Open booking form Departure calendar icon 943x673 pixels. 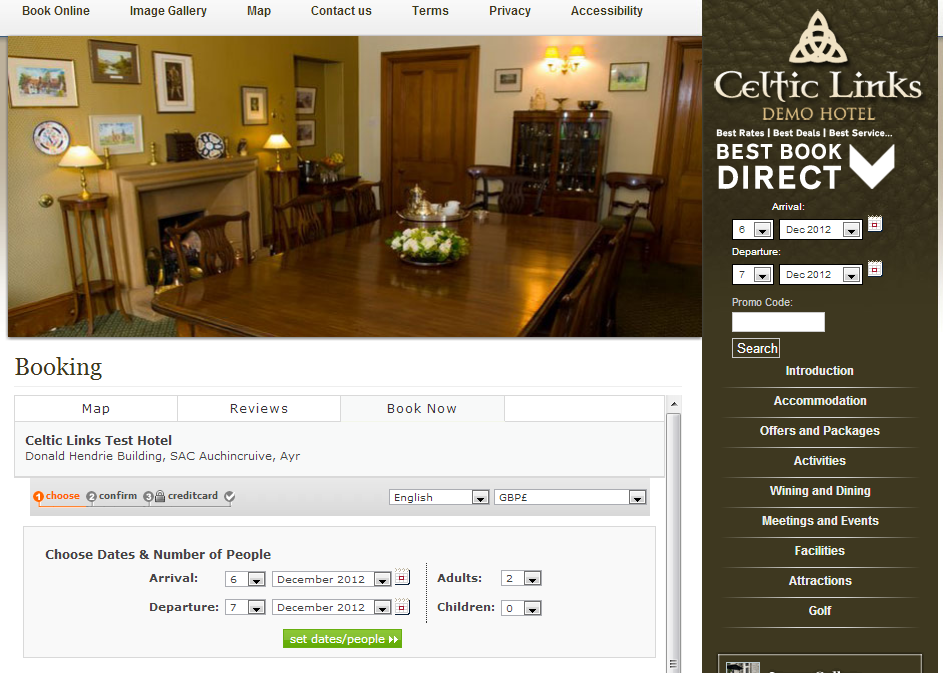pos(402,606)
